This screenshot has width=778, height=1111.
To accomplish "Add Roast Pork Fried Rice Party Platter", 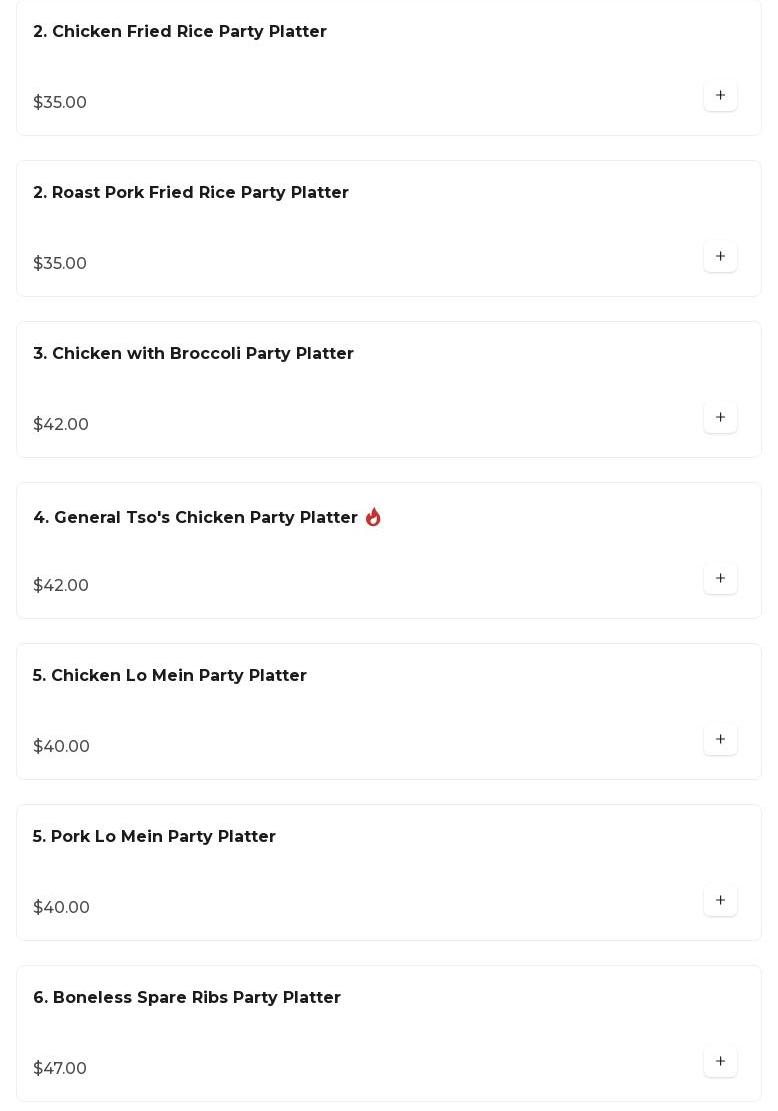I will 720,257.
